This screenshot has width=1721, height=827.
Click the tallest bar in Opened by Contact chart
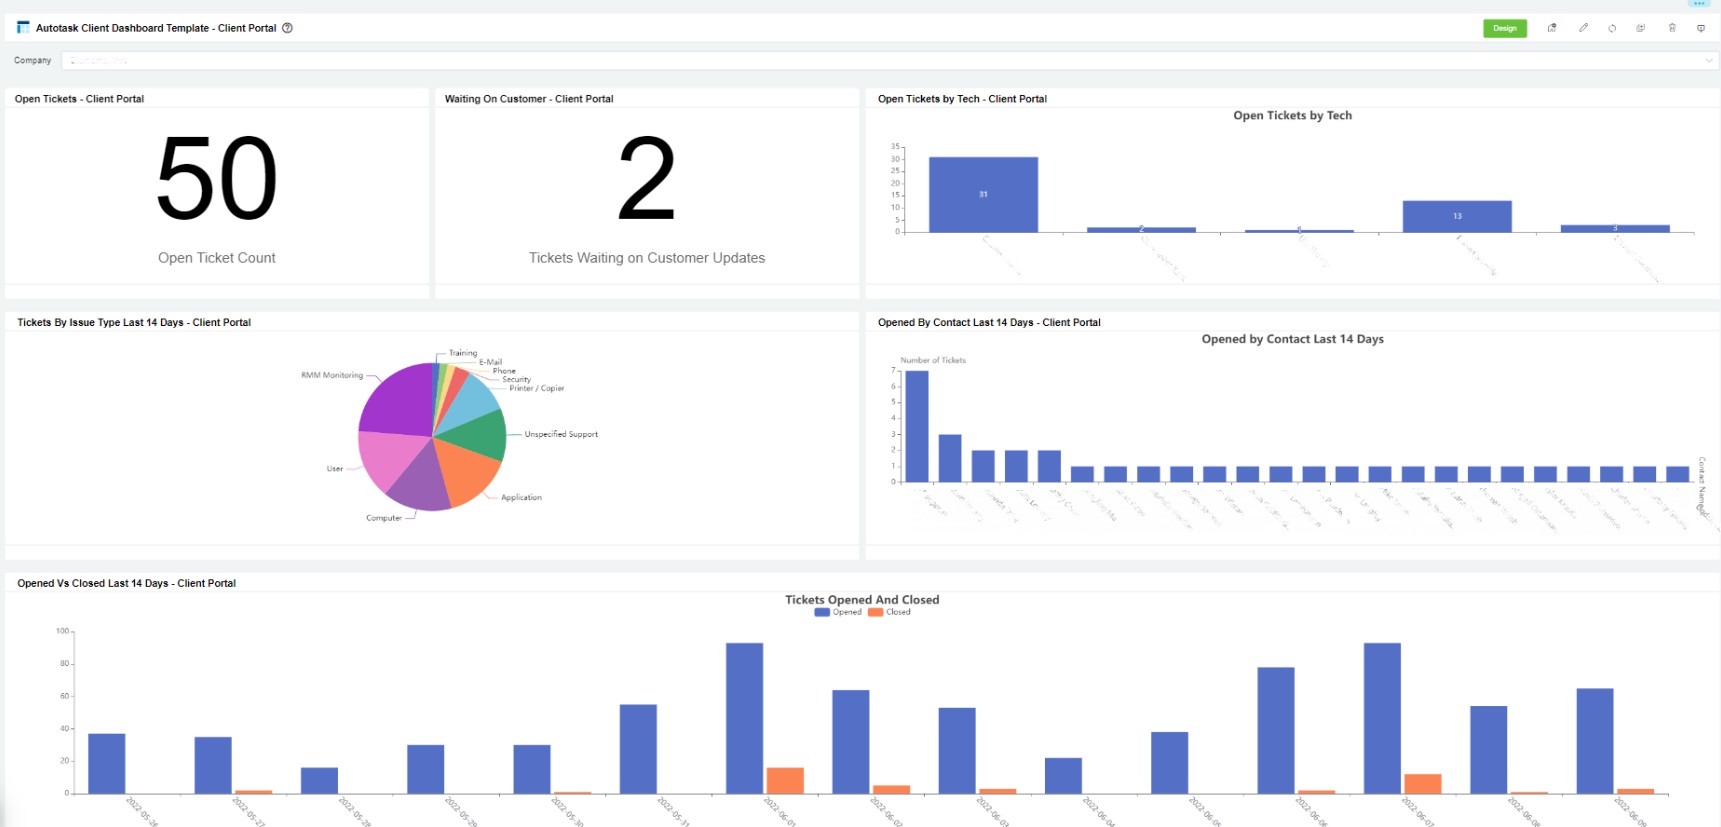tap(916, 426)
